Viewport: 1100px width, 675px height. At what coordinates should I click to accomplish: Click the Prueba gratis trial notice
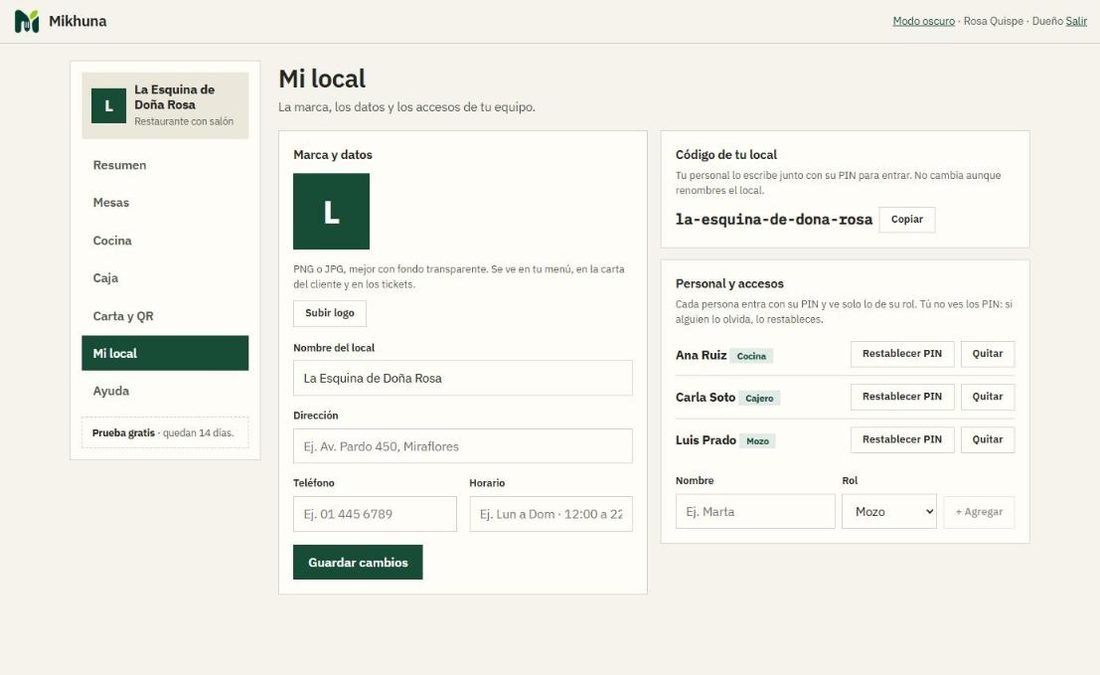pos(165,433)
